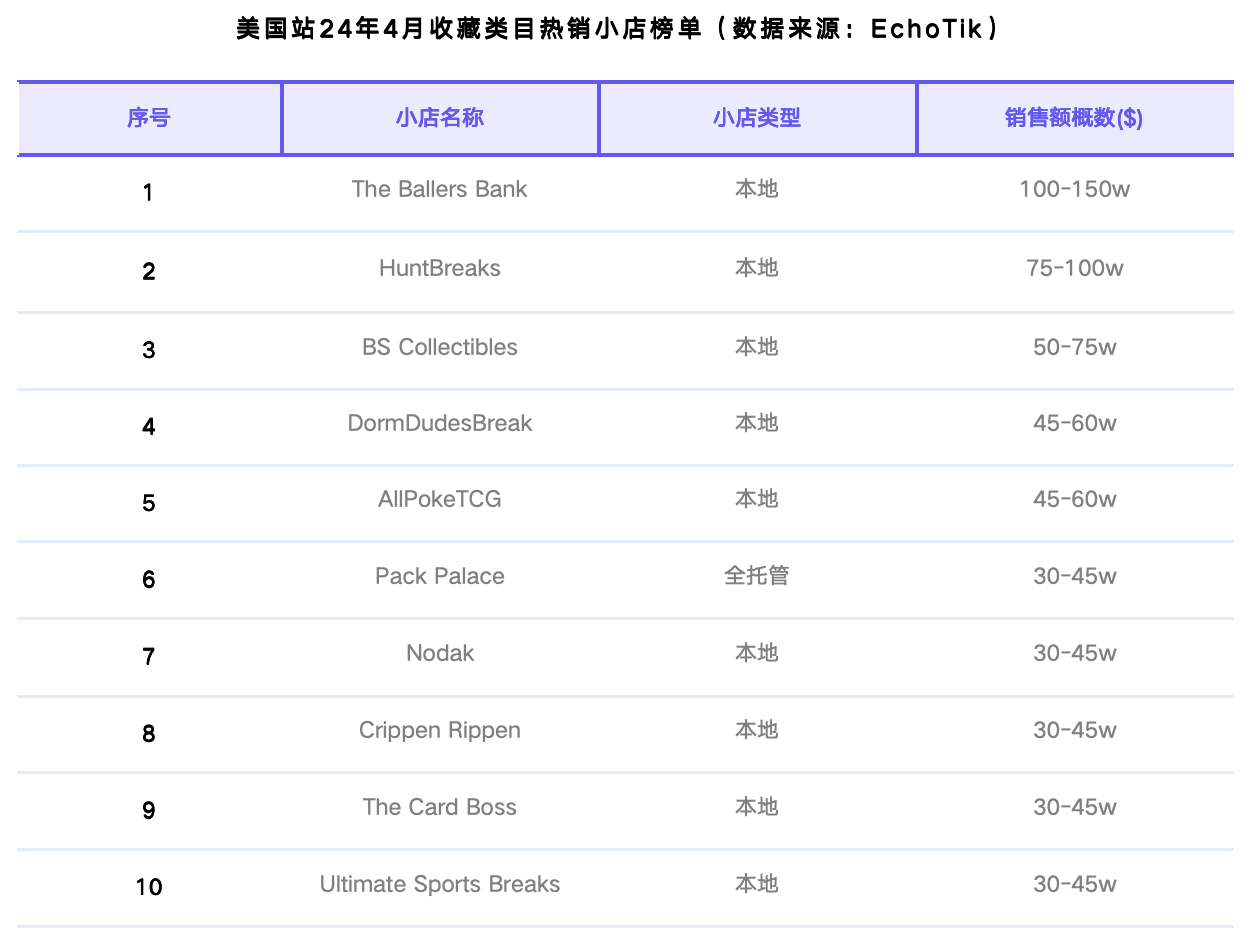Viewport: 1256px width, 950px height.
Task: Select the 50-75w sales amount cell
Action: tap(1074, 347)
